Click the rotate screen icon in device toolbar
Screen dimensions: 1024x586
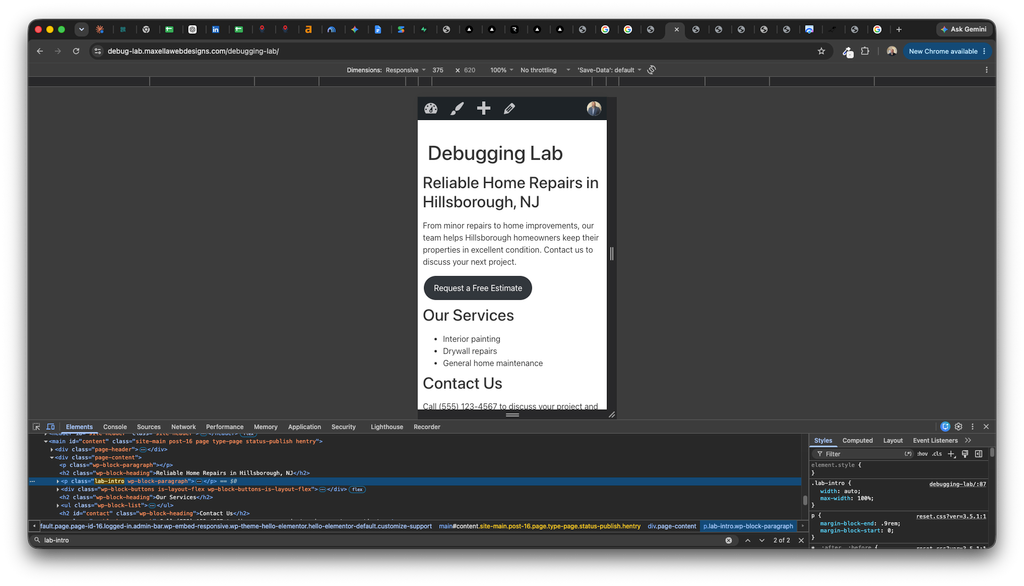(x=652, y=70)
